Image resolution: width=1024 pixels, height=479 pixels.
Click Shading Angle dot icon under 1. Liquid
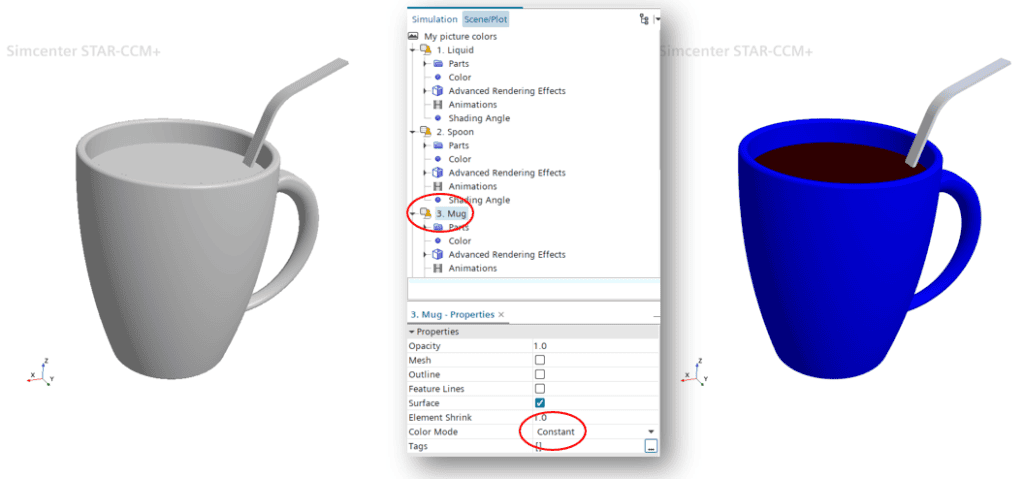(x=438, y=119)
